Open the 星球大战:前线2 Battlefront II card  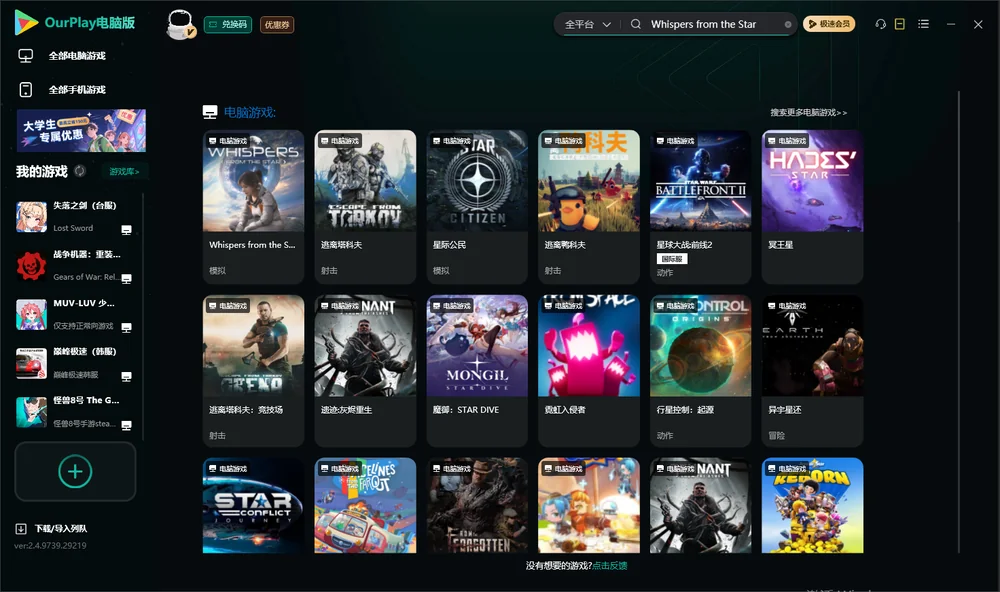click(700, 207)
